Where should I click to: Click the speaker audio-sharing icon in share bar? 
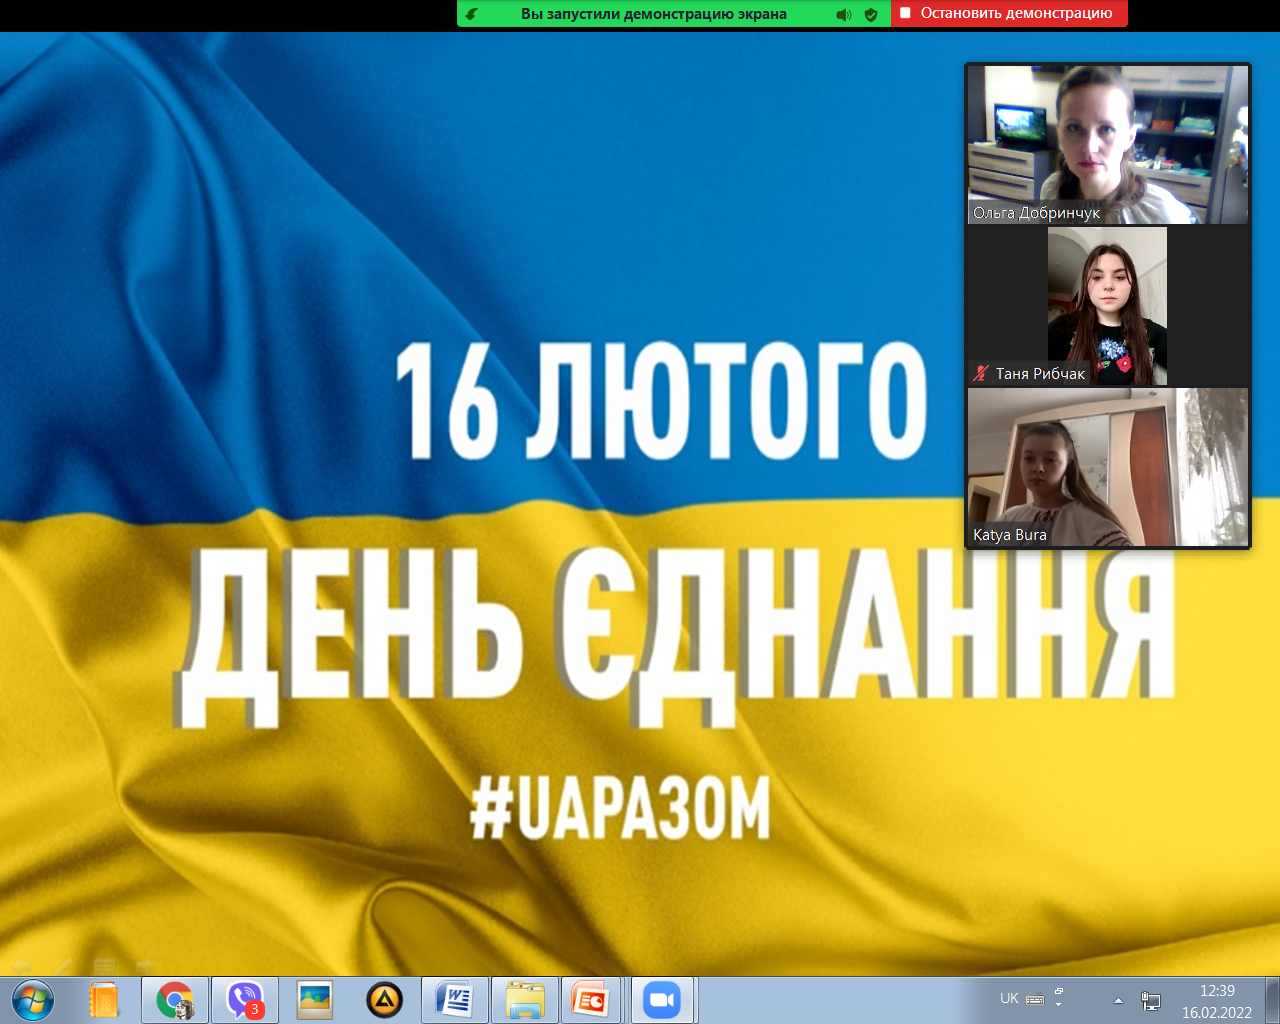pos(844,14)
